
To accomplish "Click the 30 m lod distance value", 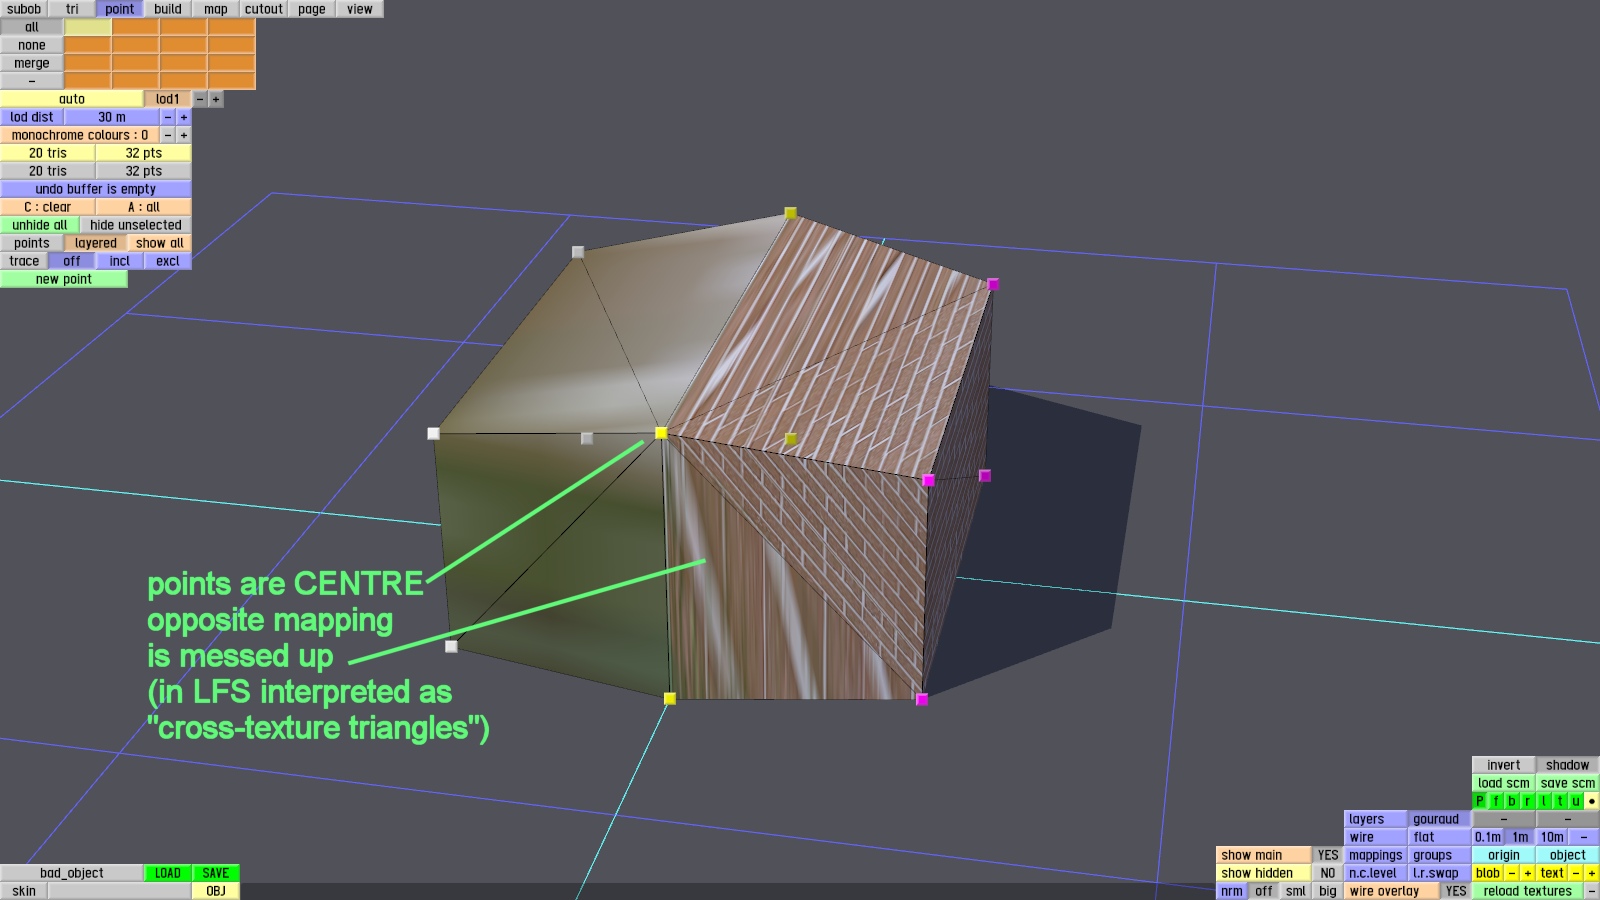I will [112, 117].
